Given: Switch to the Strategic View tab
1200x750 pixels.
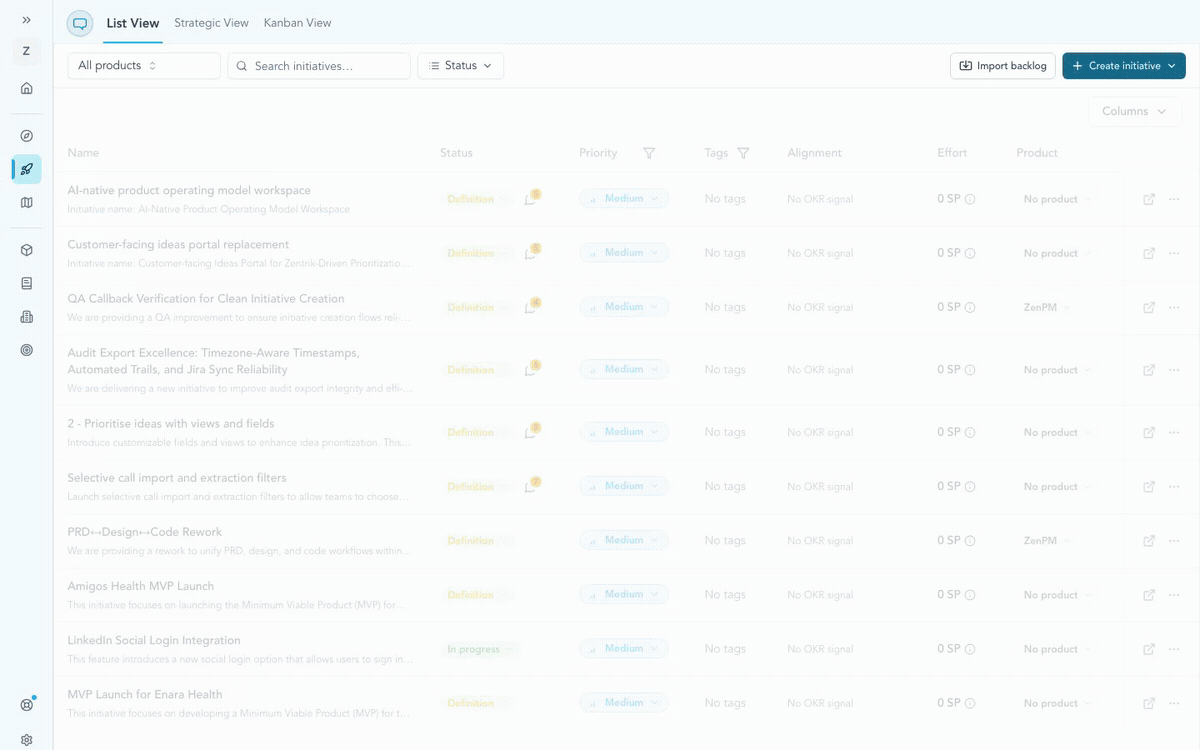Looking at the screenshot, I should 211,23.
